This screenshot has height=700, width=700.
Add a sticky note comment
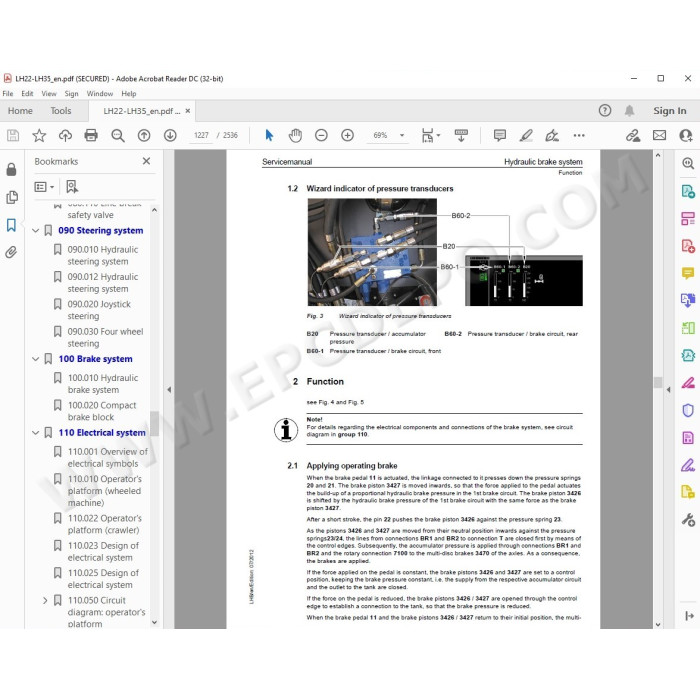(500, 135)
